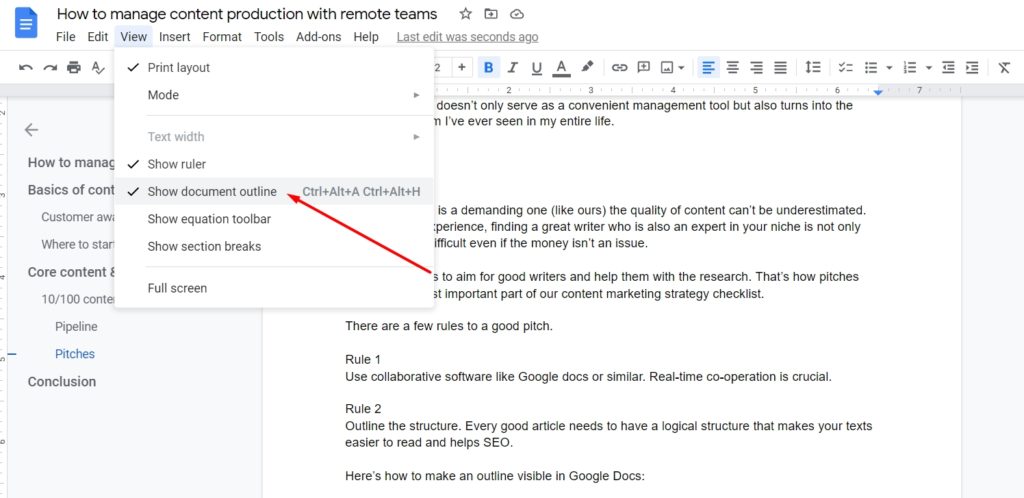This screenshot has height=498, width=1024.
Task: Close the document outline with back arrow
Action: click(31, 130)
